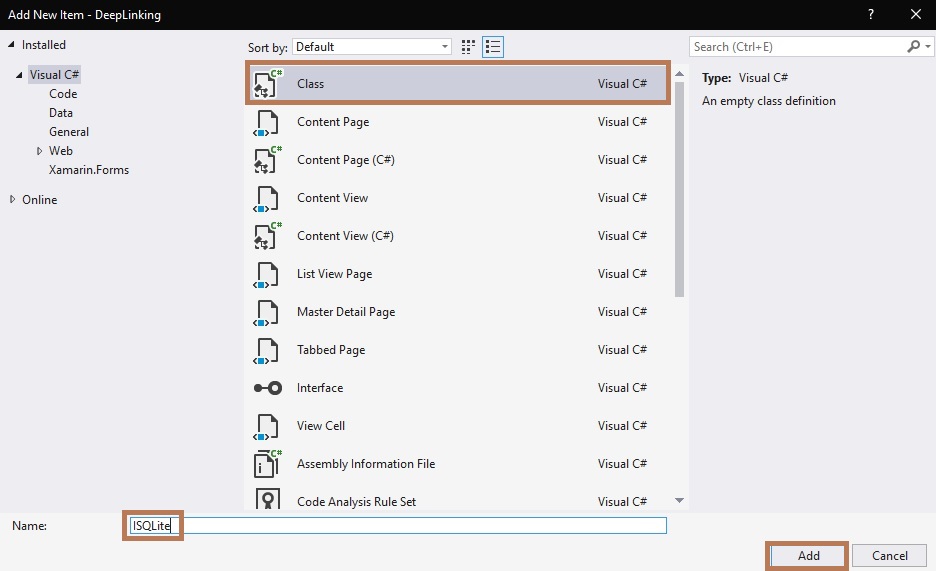Click "Visual C#" in the Interface row

coord(622,388)
